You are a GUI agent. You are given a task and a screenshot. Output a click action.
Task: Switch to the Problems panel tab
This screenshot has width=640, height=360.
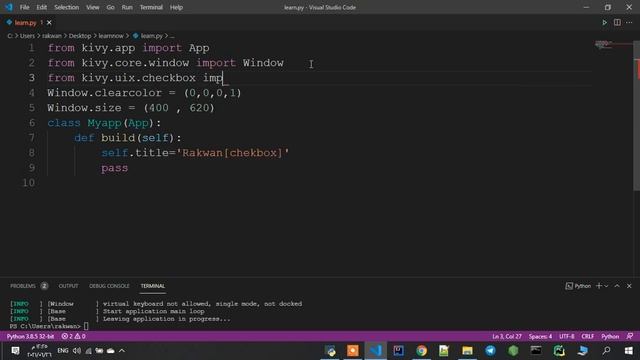pyautogui.click(x=29, y=286)
